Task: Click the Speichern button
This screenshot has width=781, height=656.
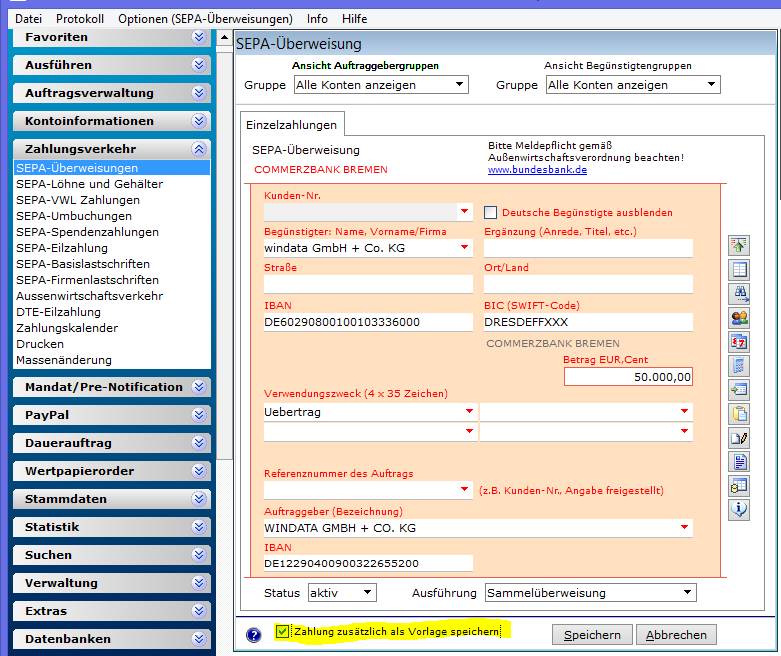Action: pyautogui.click(x=592, y=635)
